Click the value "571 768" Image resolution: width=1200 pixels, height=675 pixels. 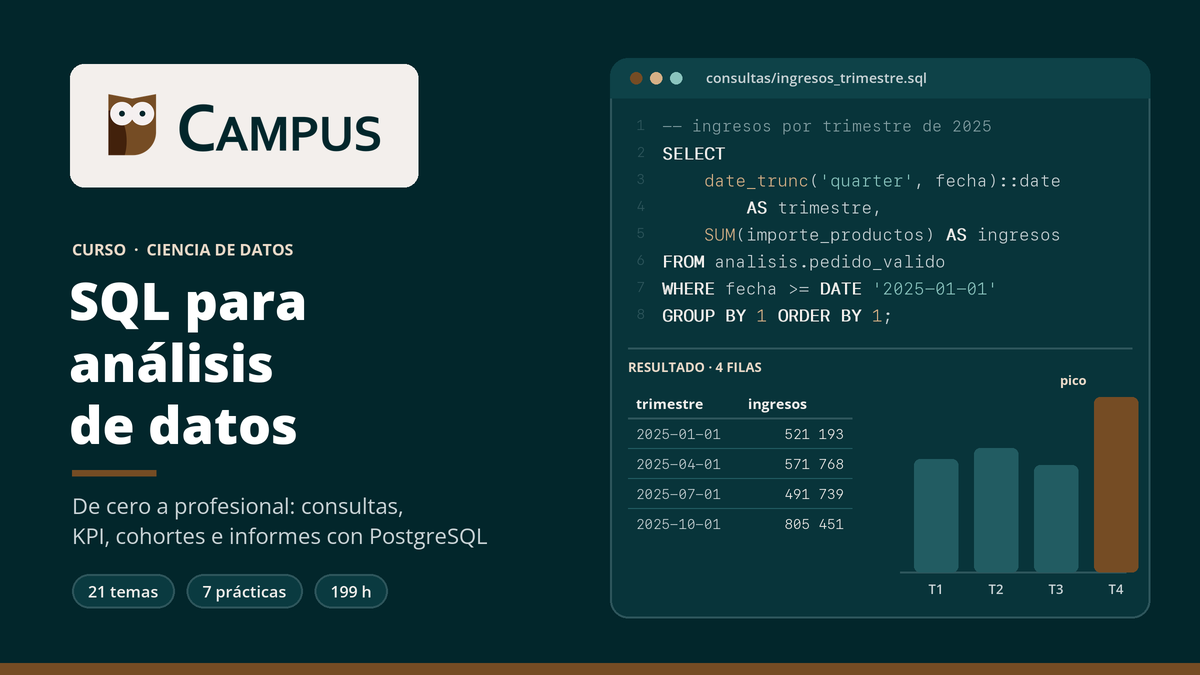(x=814, y=464)
